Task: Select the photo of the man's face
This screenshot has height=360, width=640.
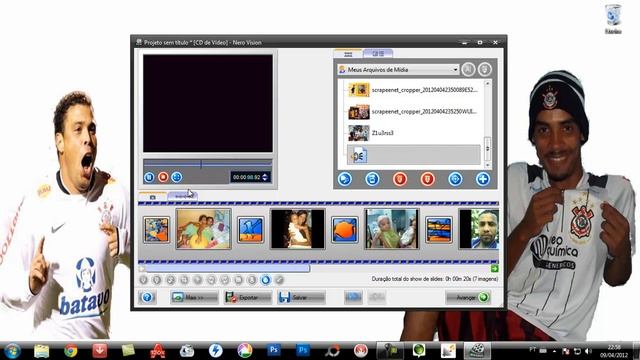Action: coord(479,229)
